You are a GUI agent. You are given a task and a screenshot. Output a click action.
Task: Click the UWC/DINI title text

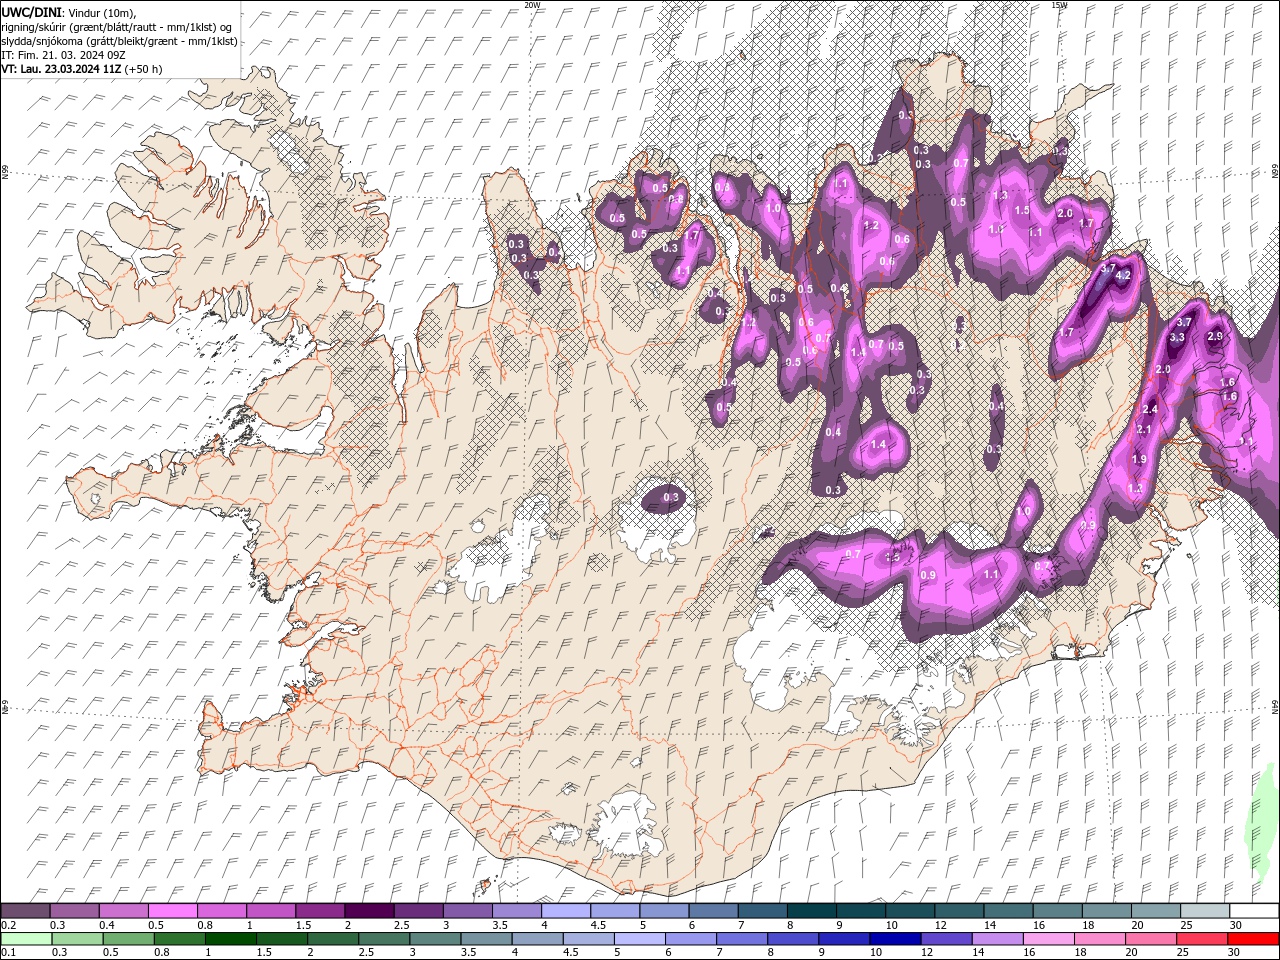click(32, 11)
